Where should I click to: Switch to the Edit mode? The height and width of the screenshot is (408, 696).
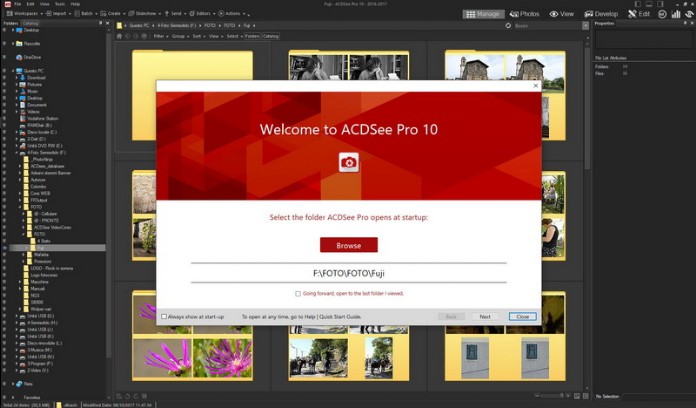click(638, 14)
